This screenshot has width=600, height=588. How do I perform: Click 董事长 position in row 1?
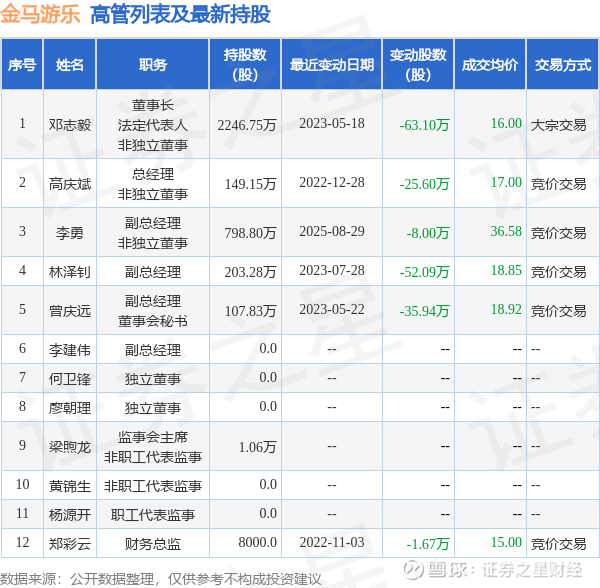(153, 105)
